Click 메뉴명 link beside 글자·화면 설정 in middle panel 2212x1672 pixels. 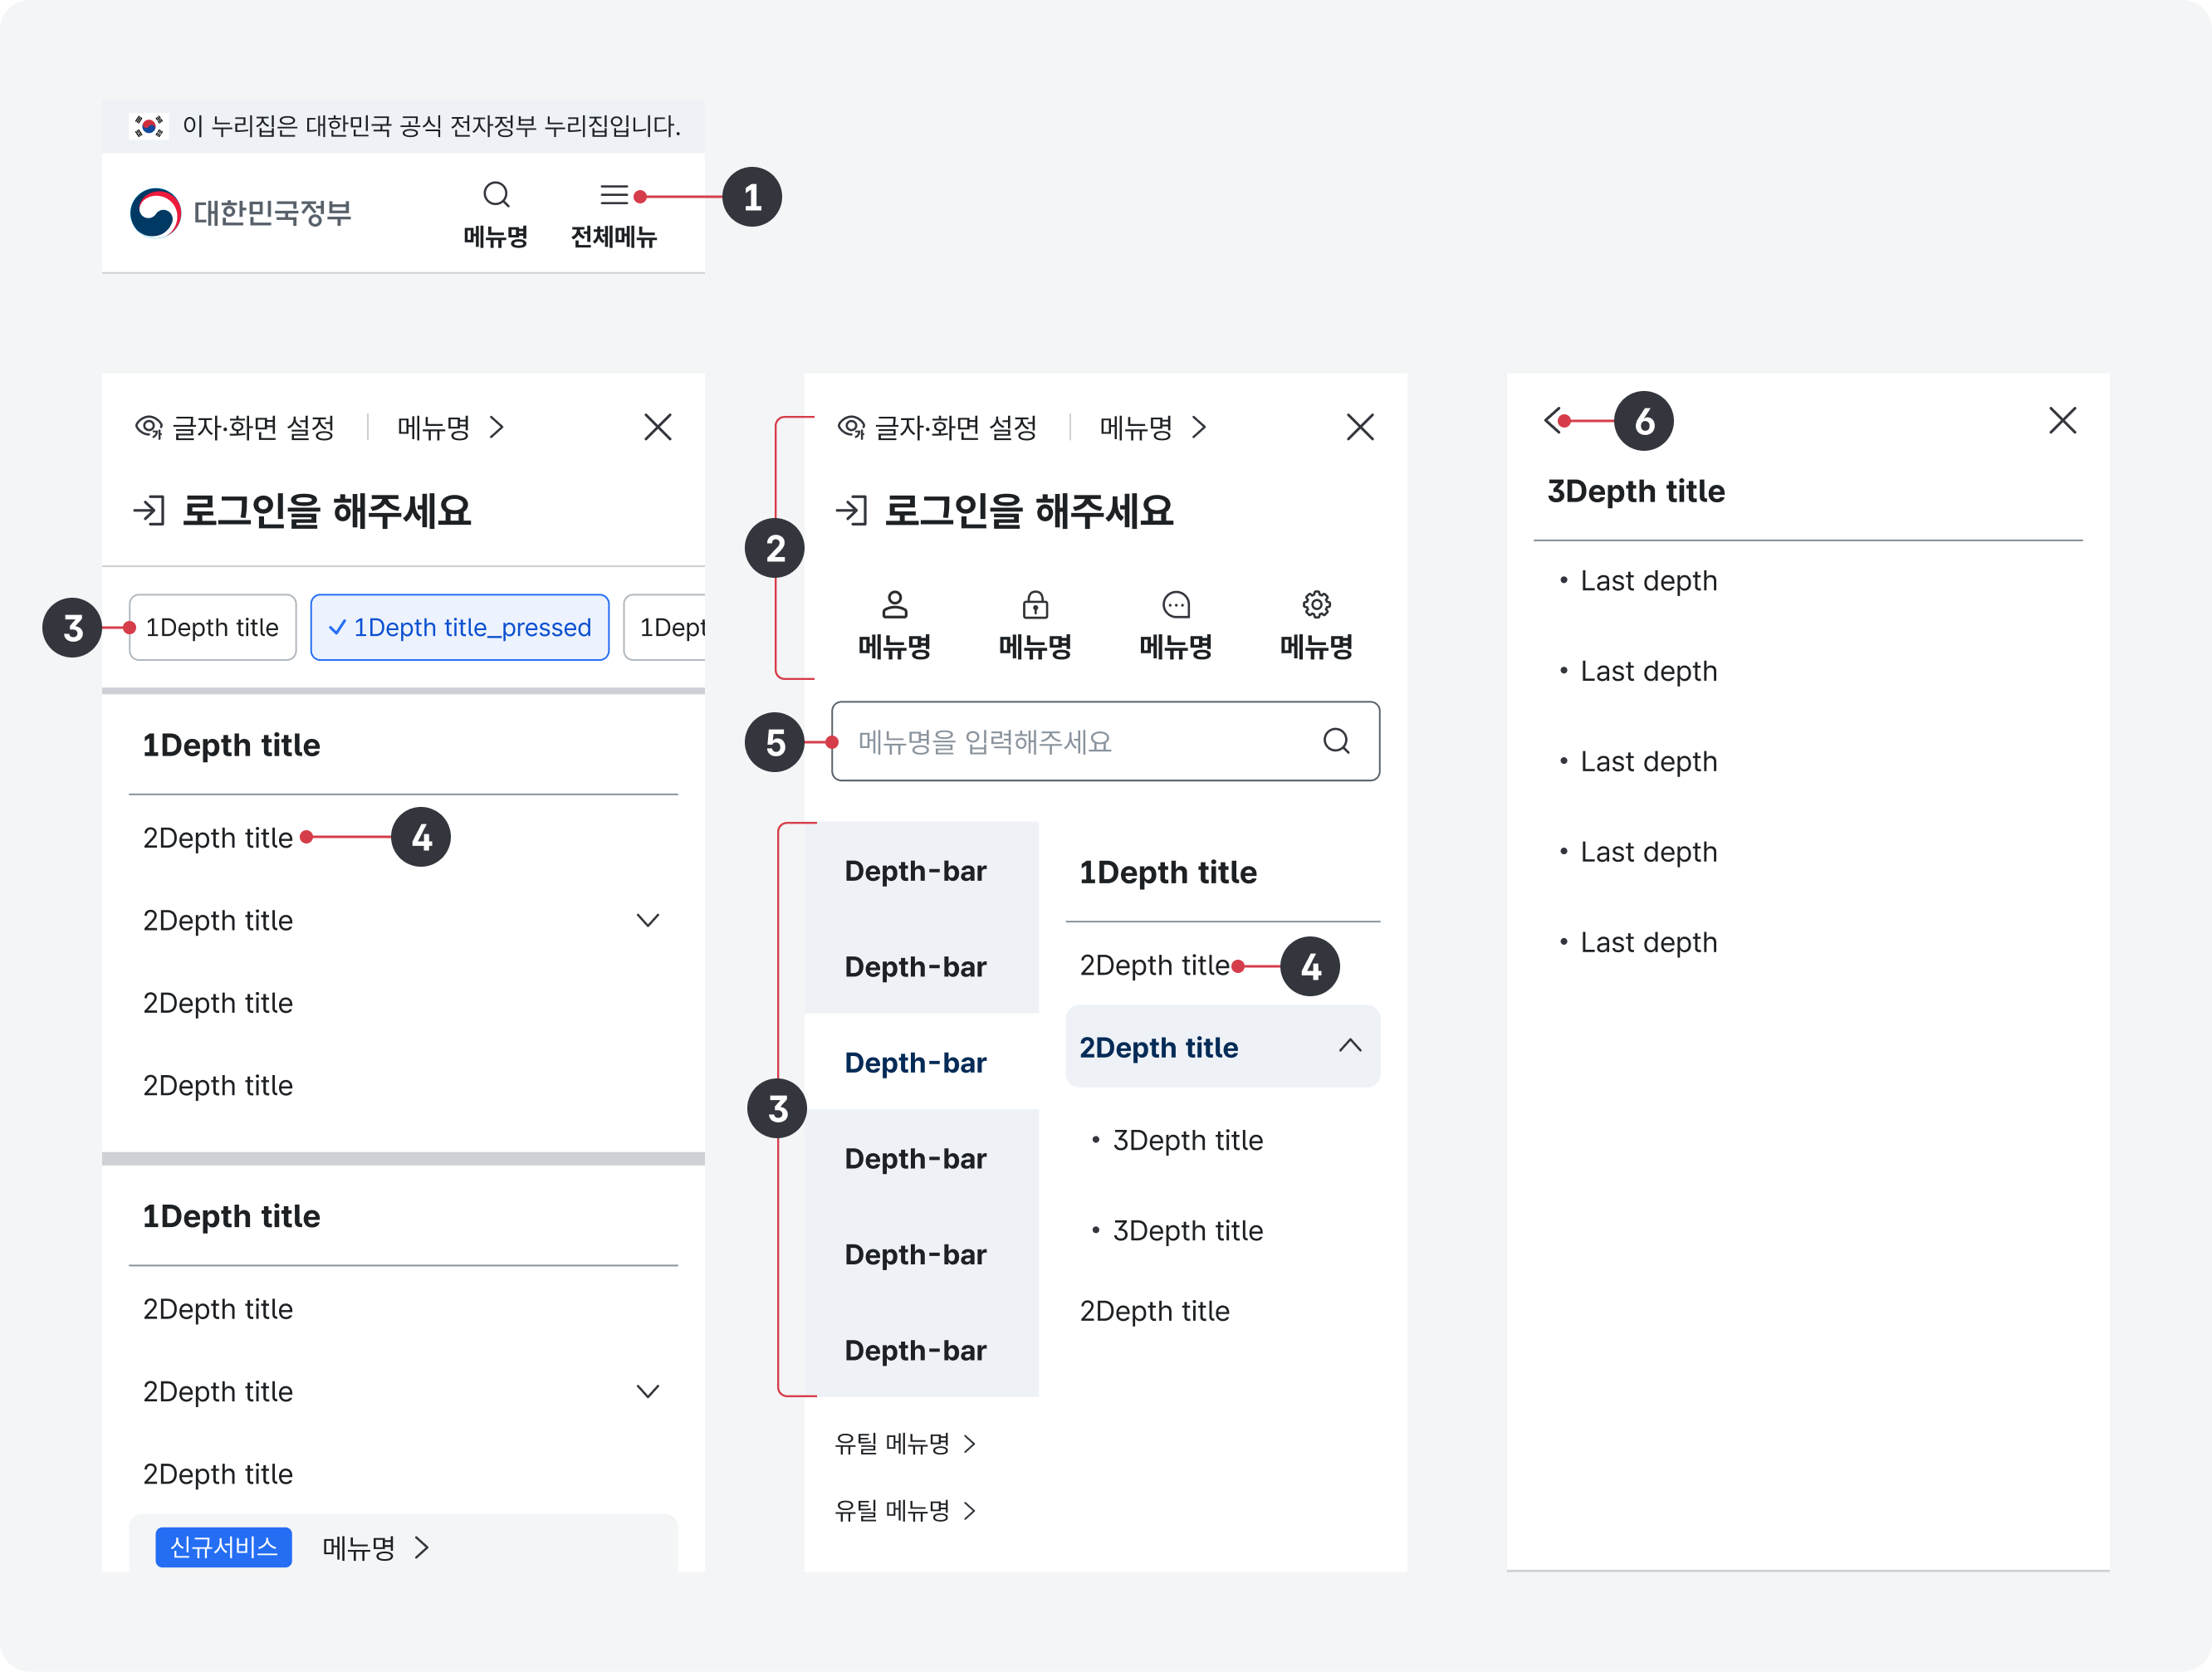click(1136, 428)
